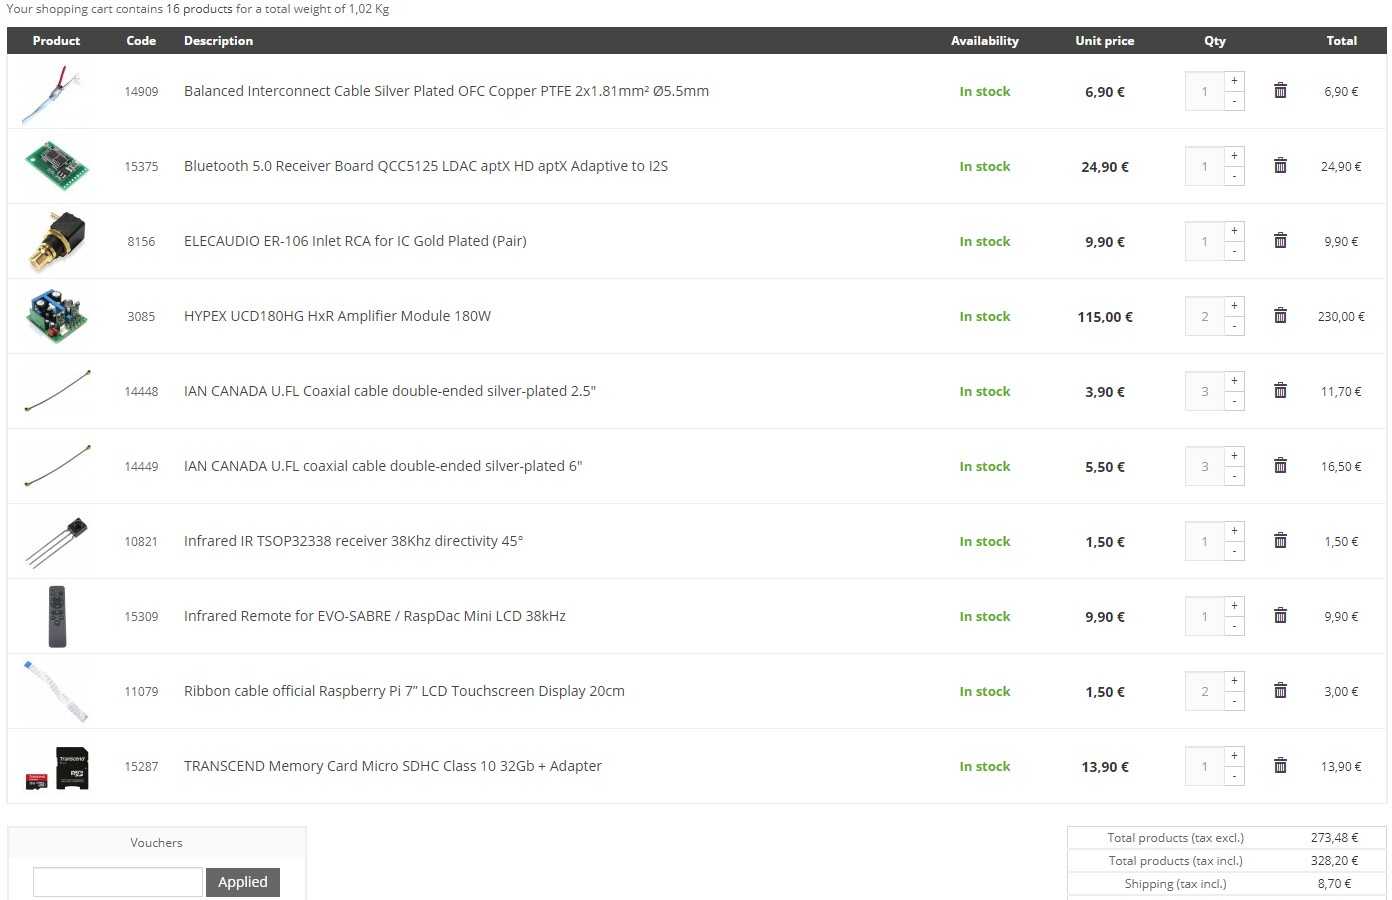Reduce ELECAUDIO ER-106 RCA quantity by one
The height and width of the screenshot is (900, 1392).
(1234, 251)
